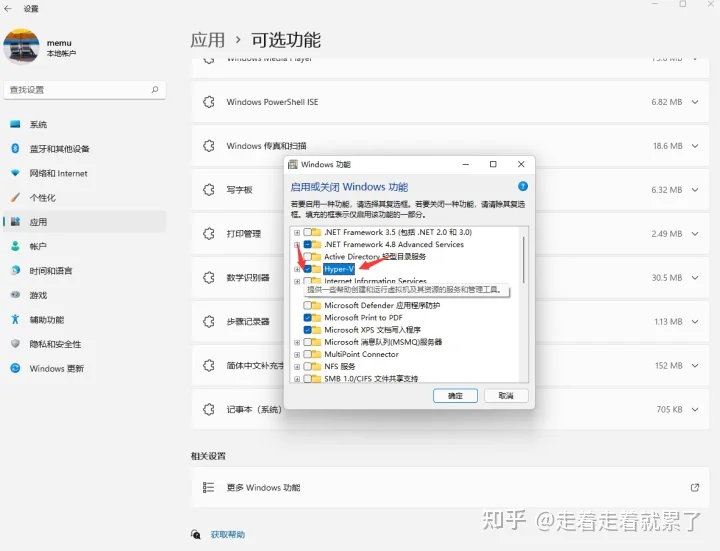Click the memu account avatar

coord(21,47)
